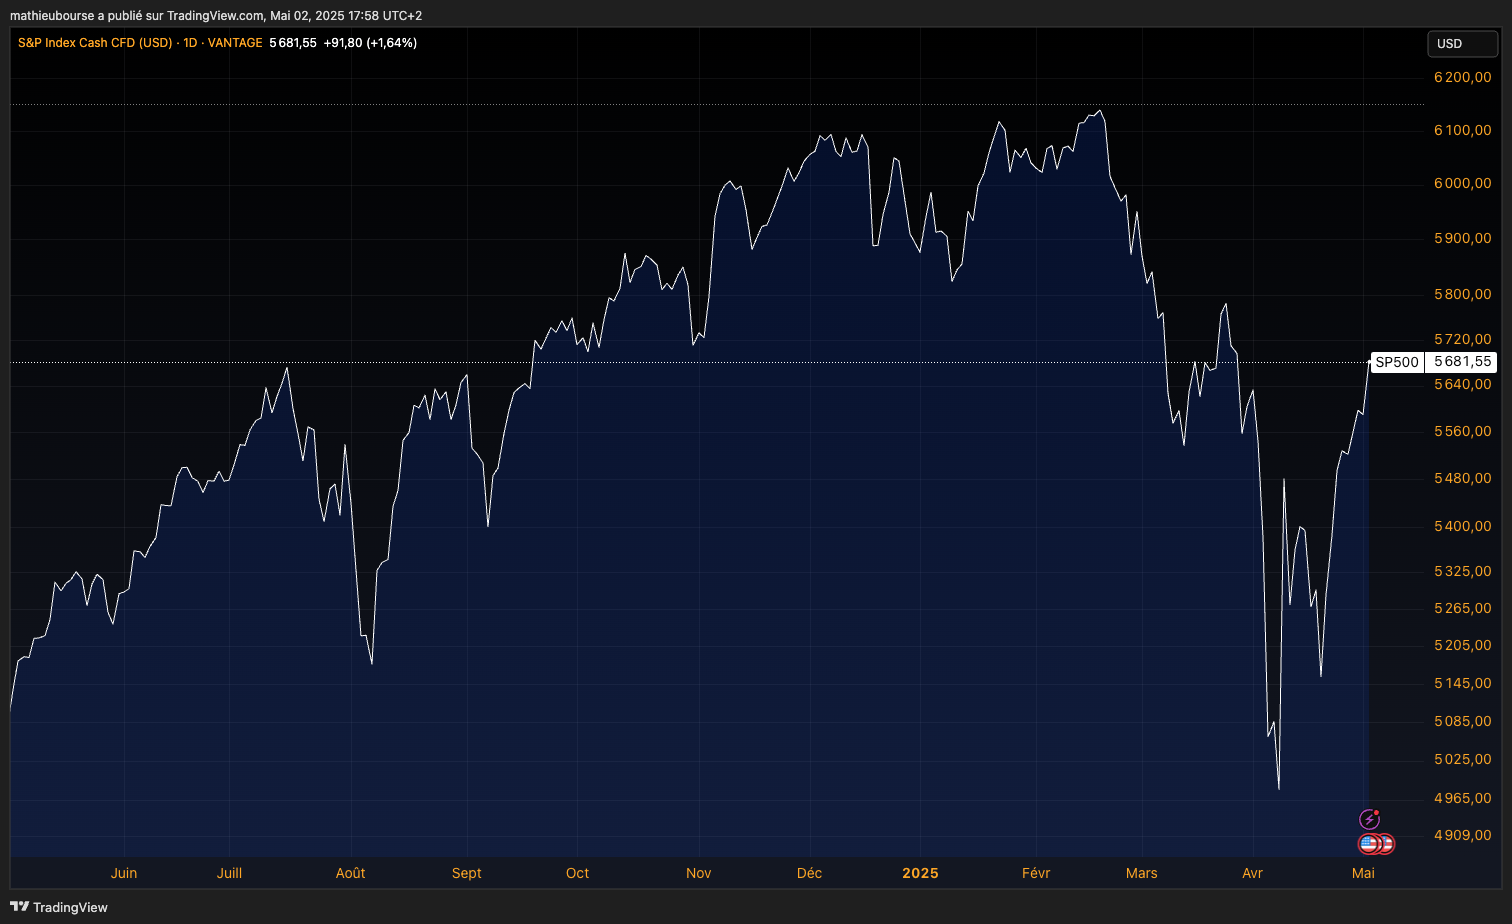The height and width of the screenshot is (924, 1512).
Task: Click the 5 681,55 current price tag on axis
Action: pyautogui.click(x=1462, y=362)
